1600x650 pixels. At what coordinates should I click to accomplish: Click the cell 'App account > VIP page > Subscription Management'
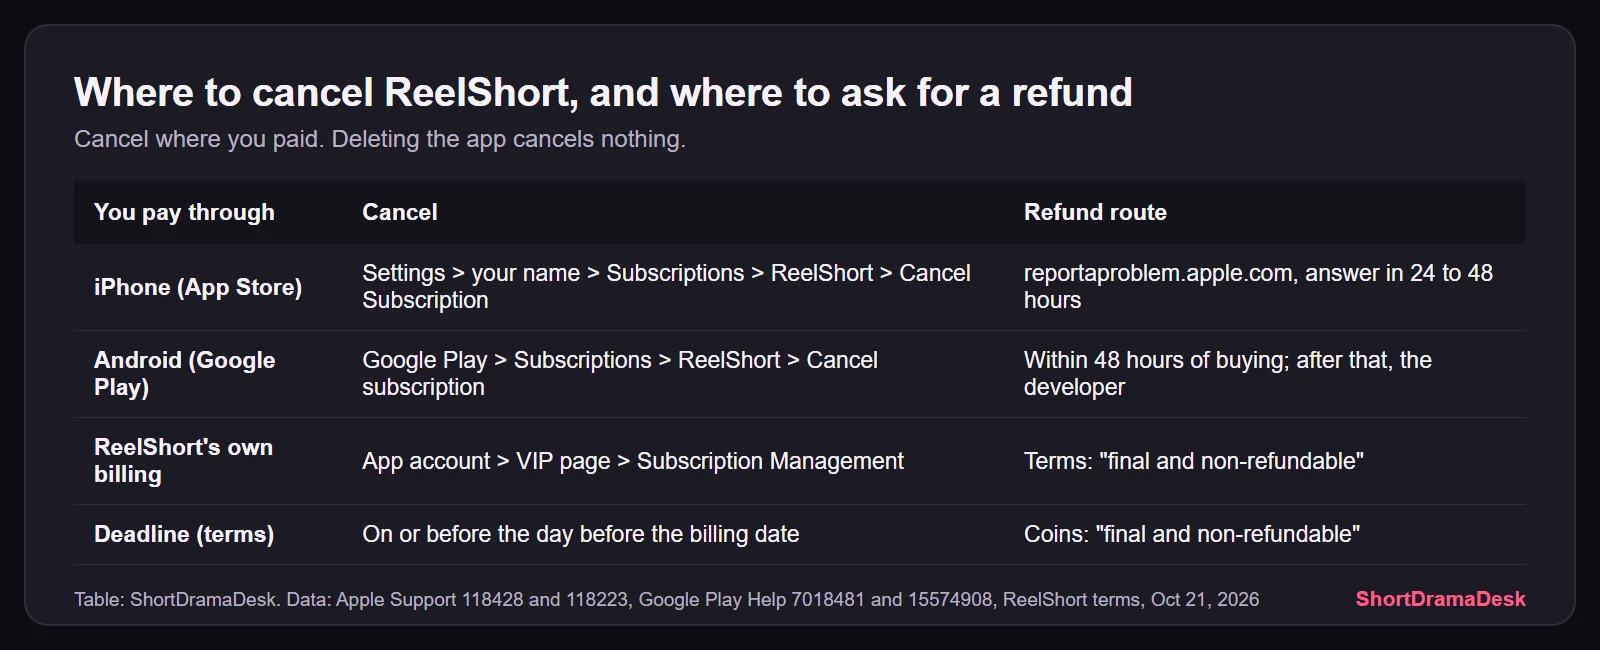coord(633,461)
